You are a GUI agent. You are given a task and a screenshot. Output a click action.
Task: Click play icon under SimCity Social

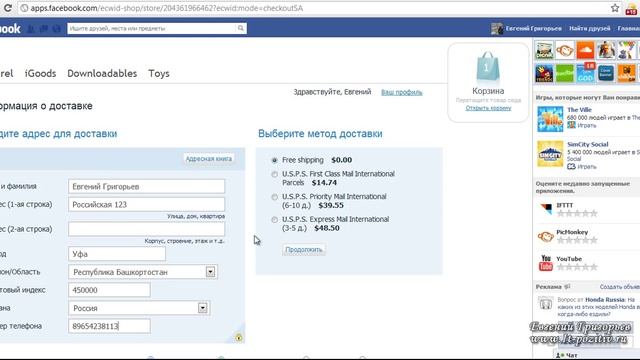[571, 167]
